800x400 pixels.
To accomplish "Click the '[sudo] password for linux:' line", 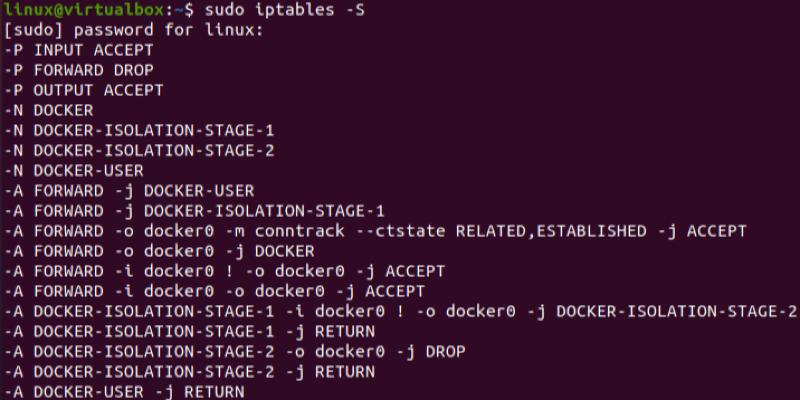I will [134, 30].
